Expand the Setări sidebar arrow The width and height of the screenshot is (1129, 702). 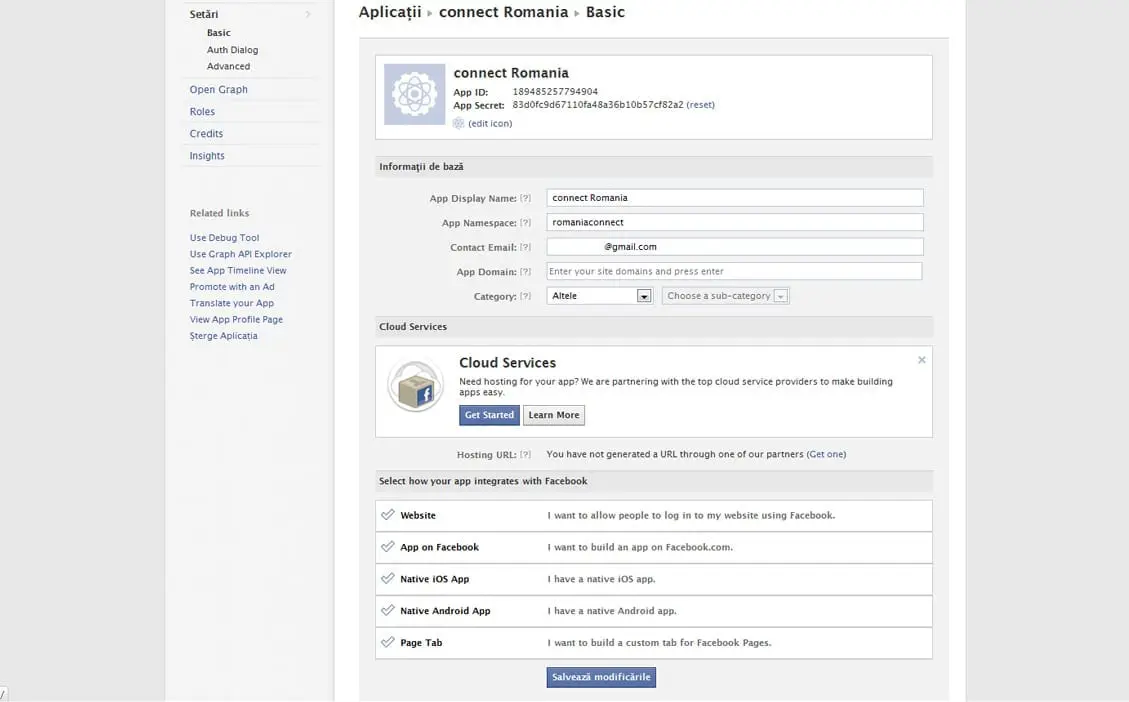click(308, 14)
